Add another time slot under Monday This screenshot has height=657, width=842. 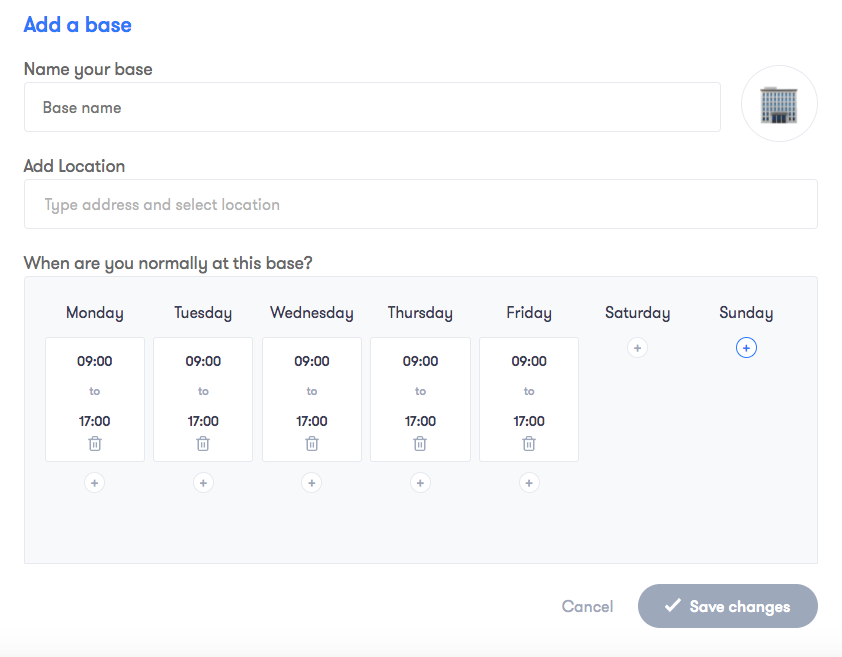95,483
